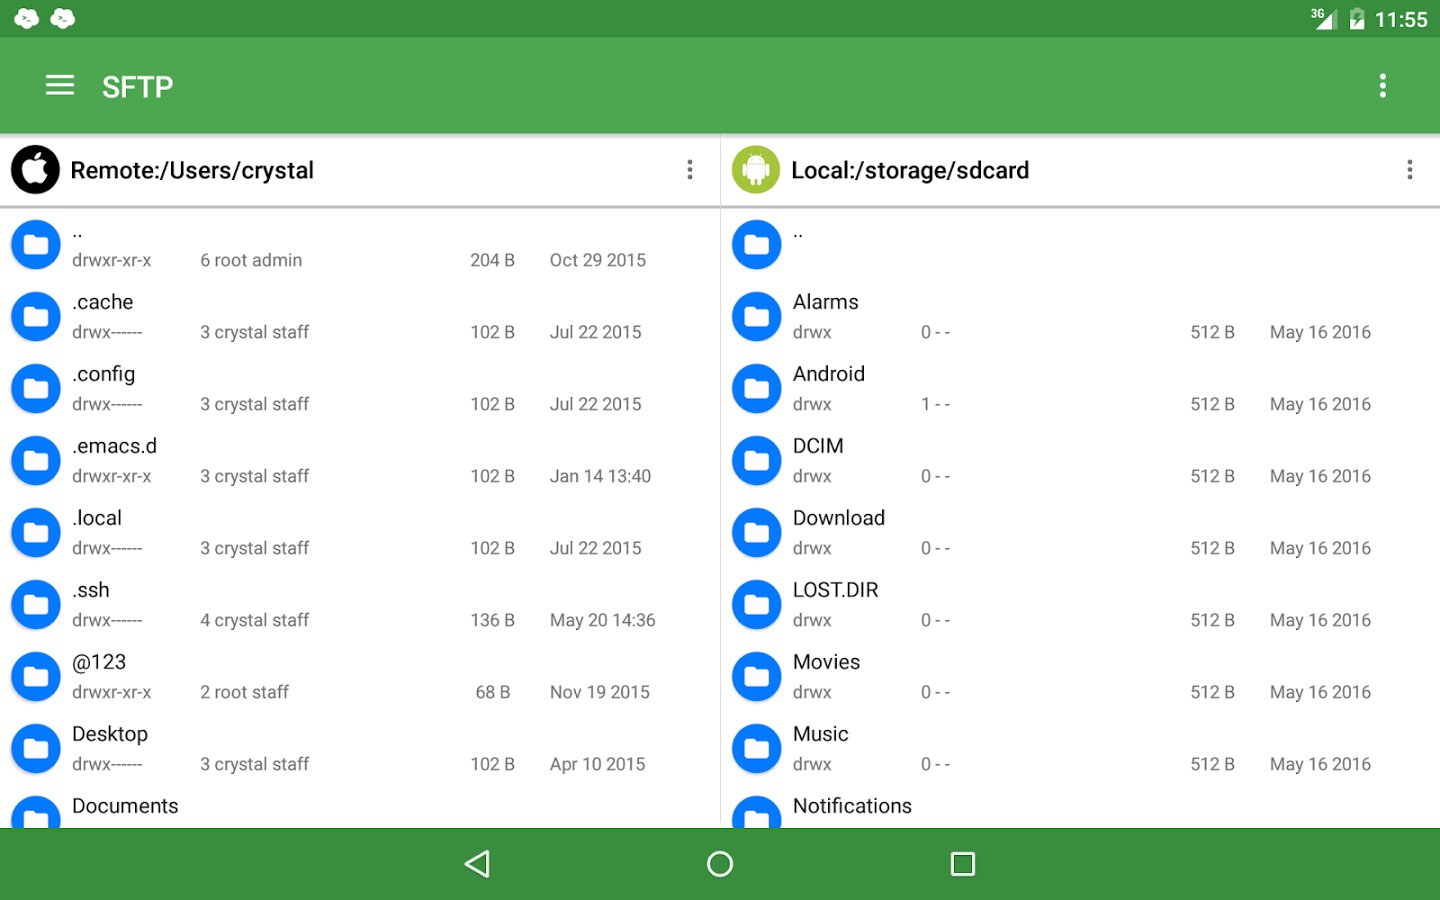Viewport: 1440px width, 900px height.
Task: Select the DCIM folder icon
Action: tap(757, 461)
